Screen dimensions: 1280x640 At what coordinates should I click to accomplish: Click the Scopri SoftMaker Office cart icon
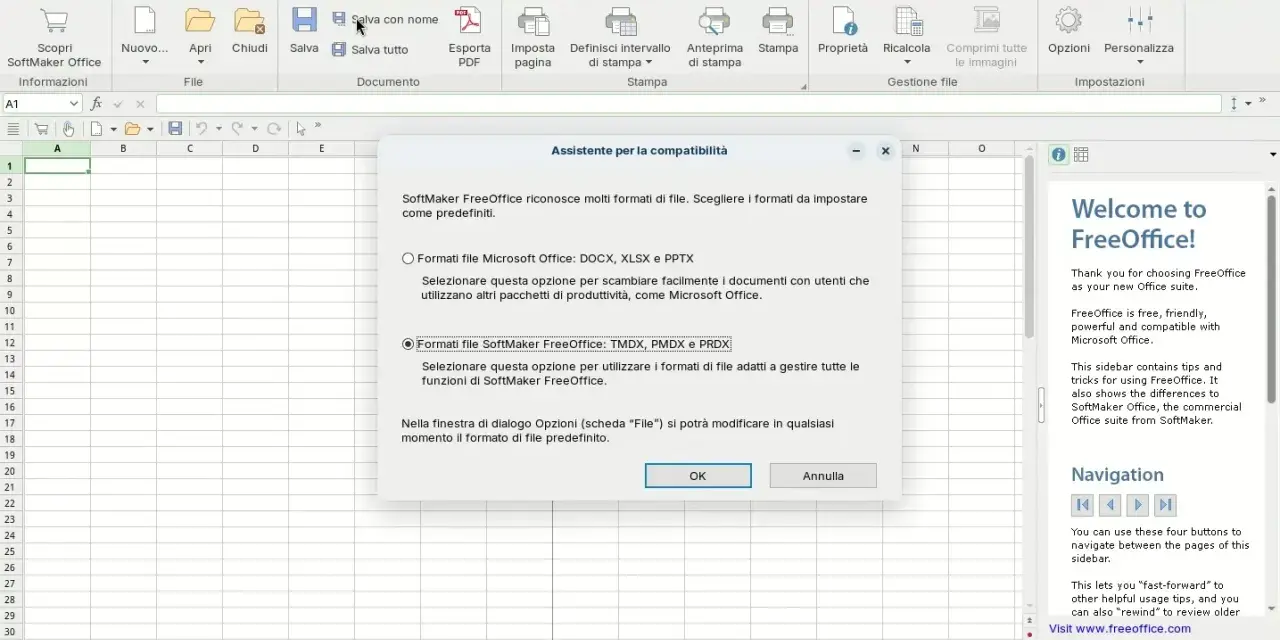coord(53,20)
